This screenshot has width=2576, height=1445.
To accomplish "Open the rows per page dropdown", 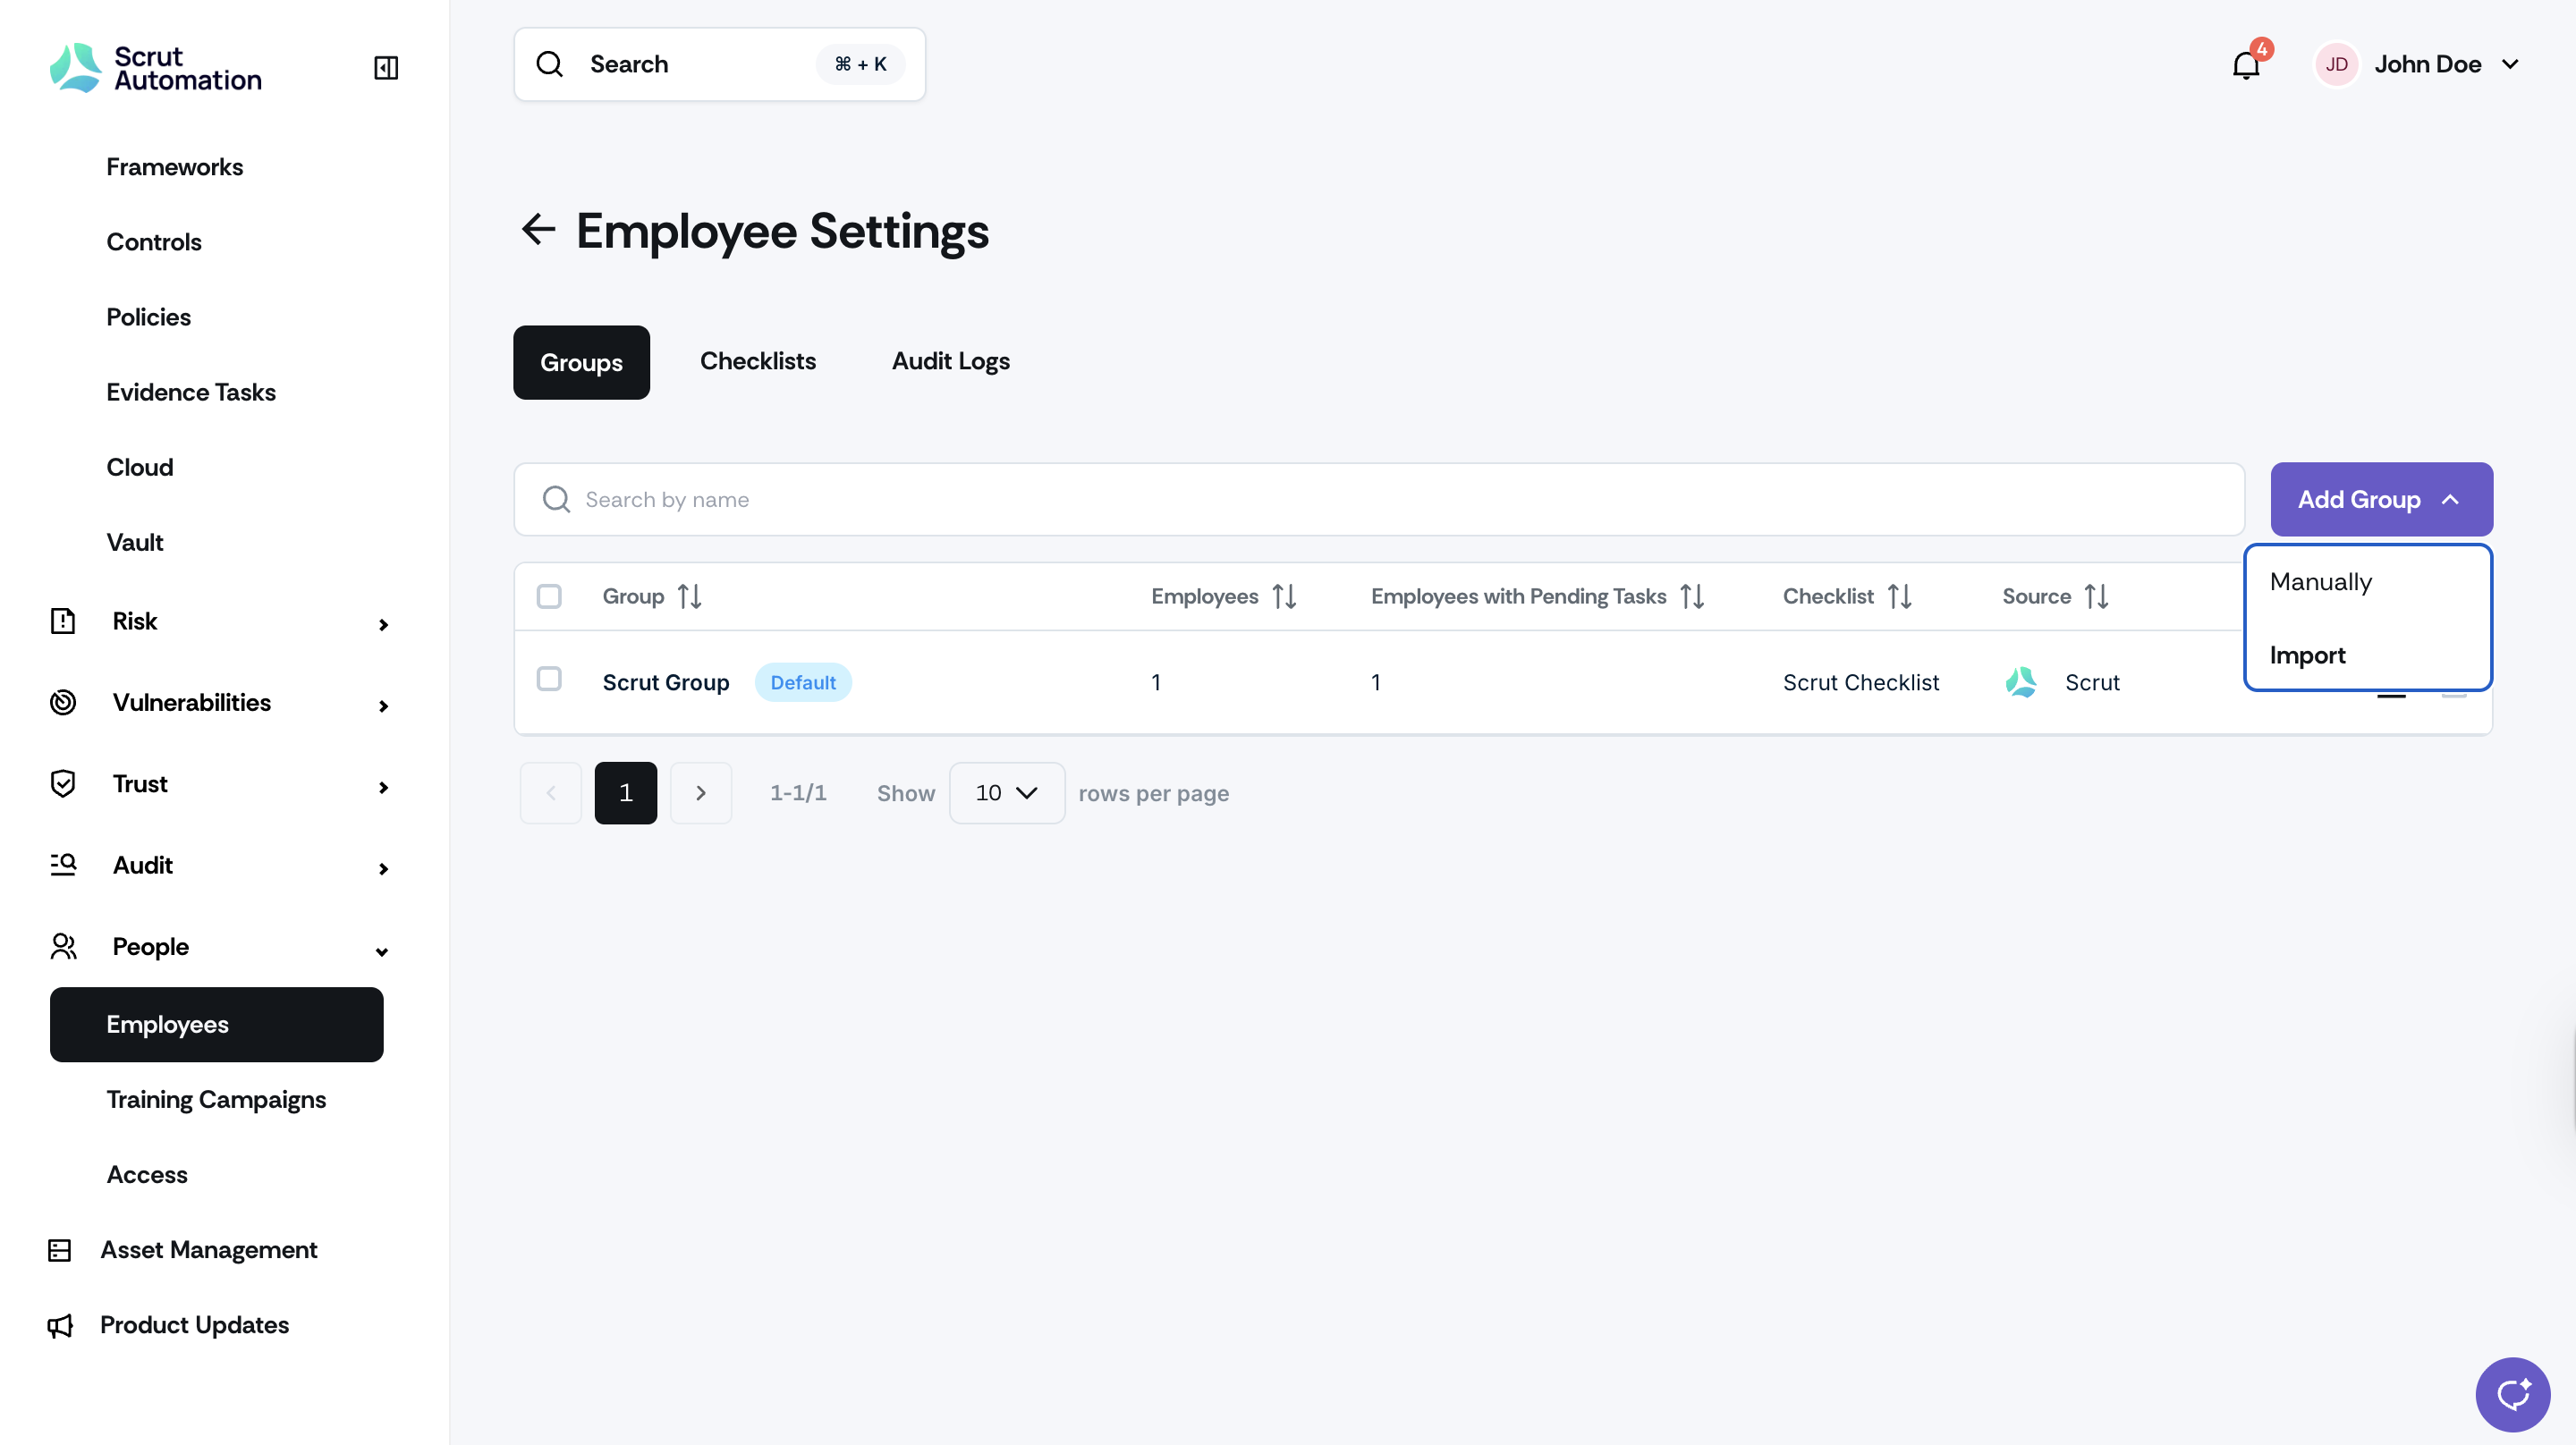I will 1006,793.
